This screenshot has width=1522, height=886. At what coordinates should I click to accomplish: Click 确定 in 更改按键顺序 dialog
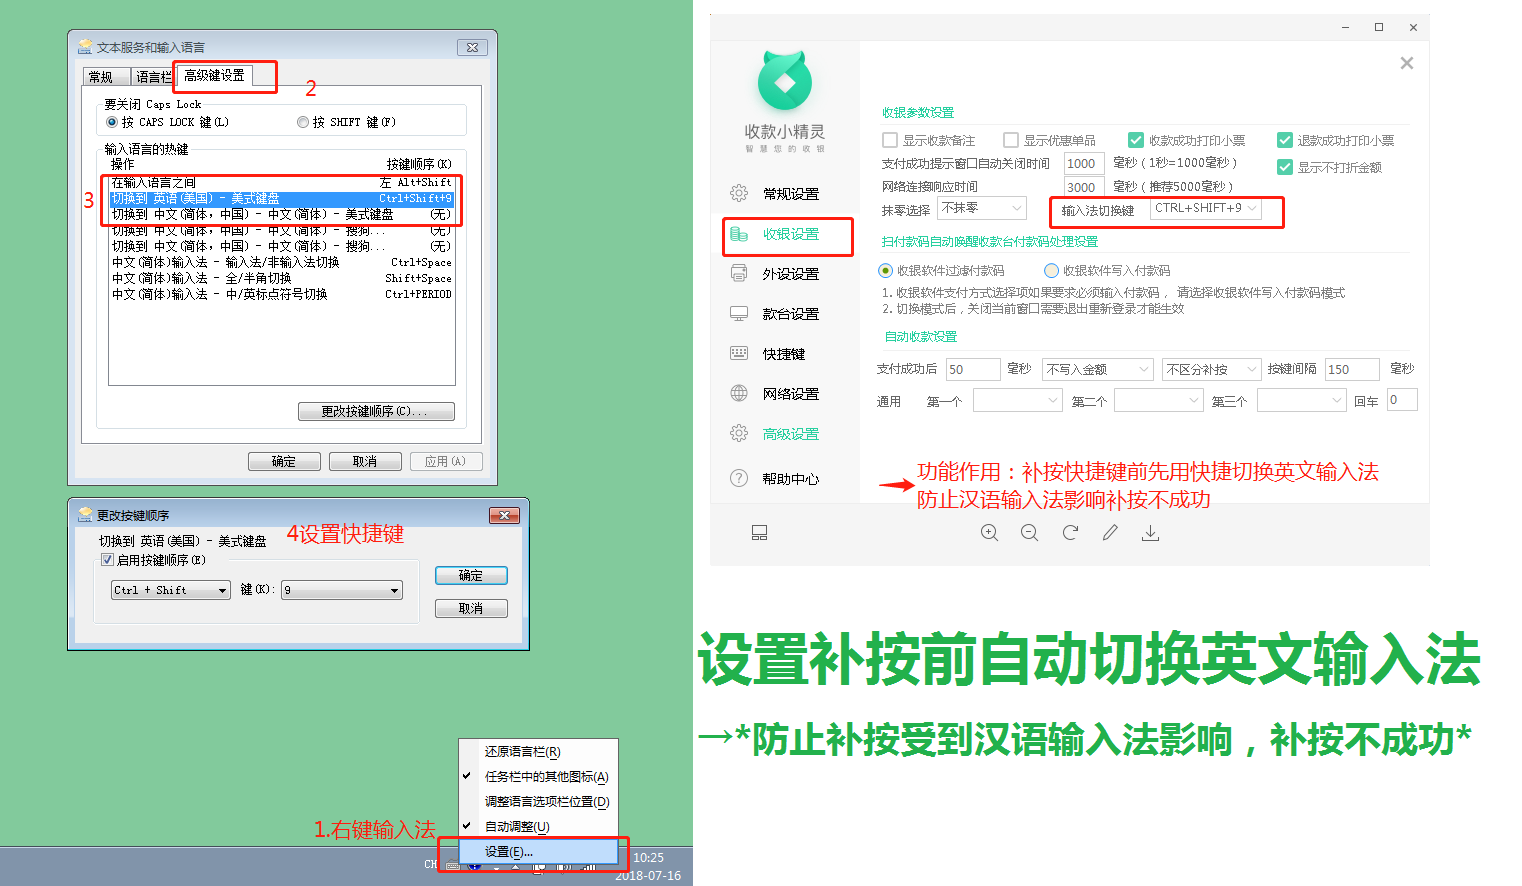pyautogui.click(x=471, y=576)
